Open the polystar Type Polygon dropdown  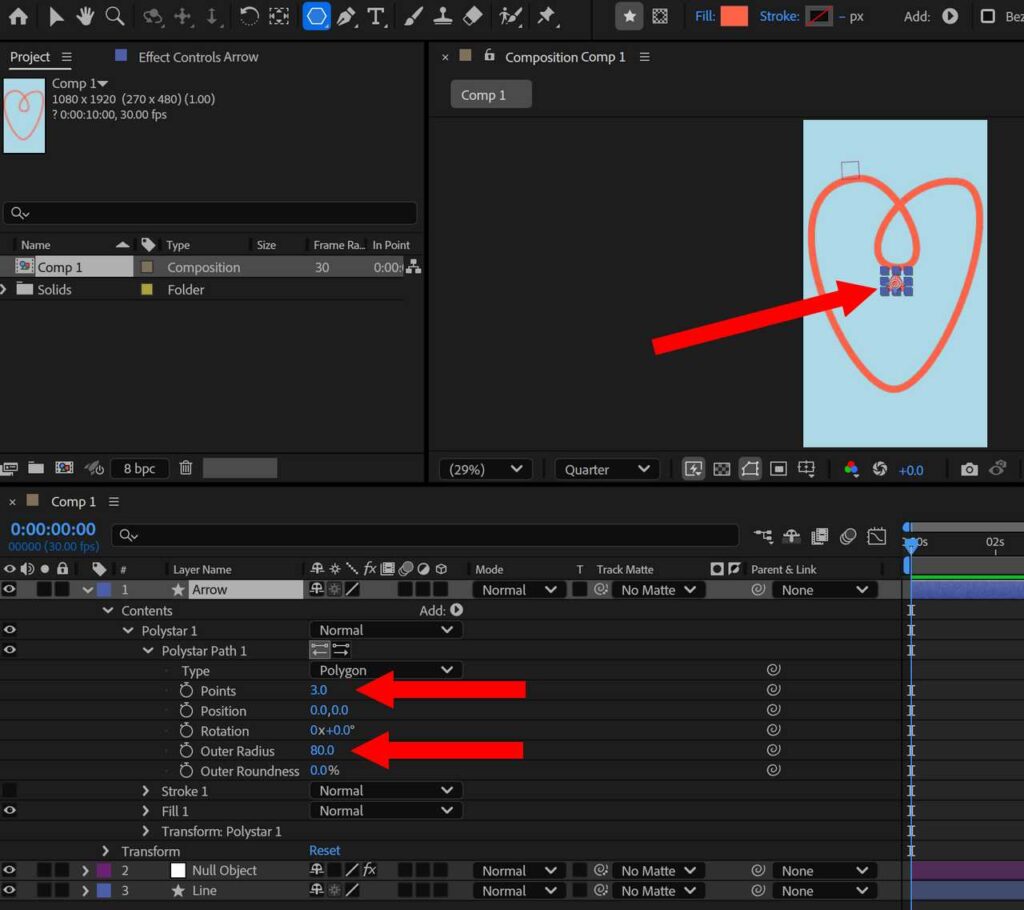pyautogui.click(x=385, y=670)
